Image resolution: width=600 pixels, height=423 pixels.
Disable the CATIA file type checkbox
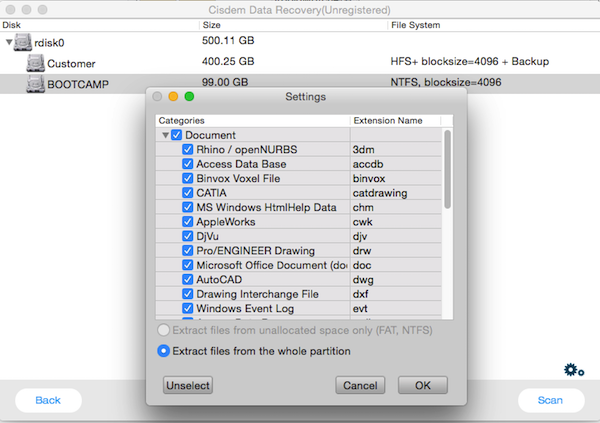coord(188,193)
